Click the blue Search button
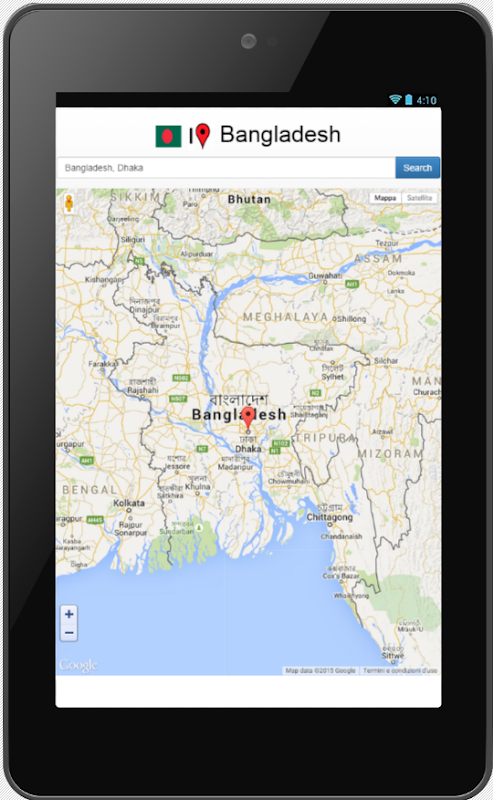 point(417,168)
